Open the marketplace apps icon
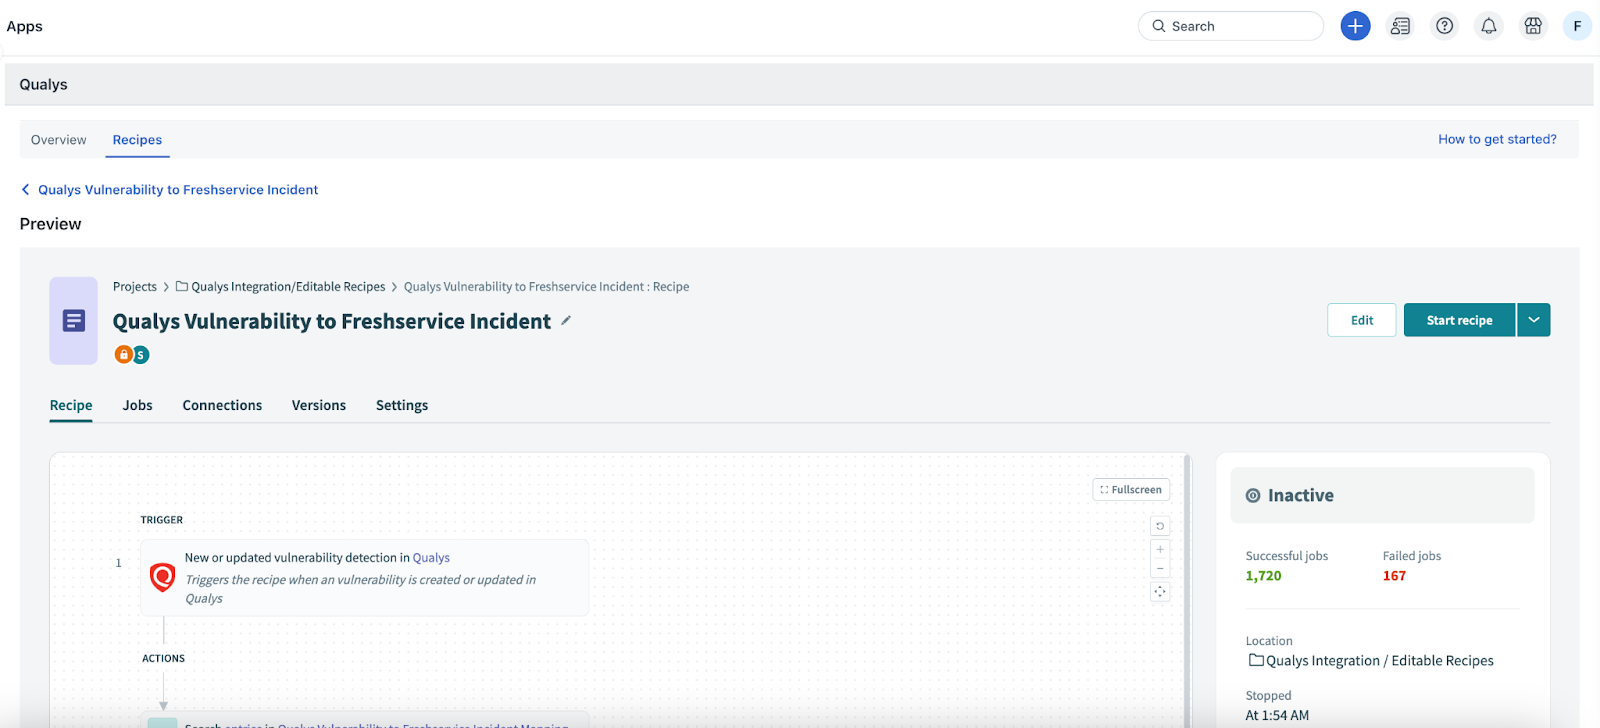 pos(1533,26)
